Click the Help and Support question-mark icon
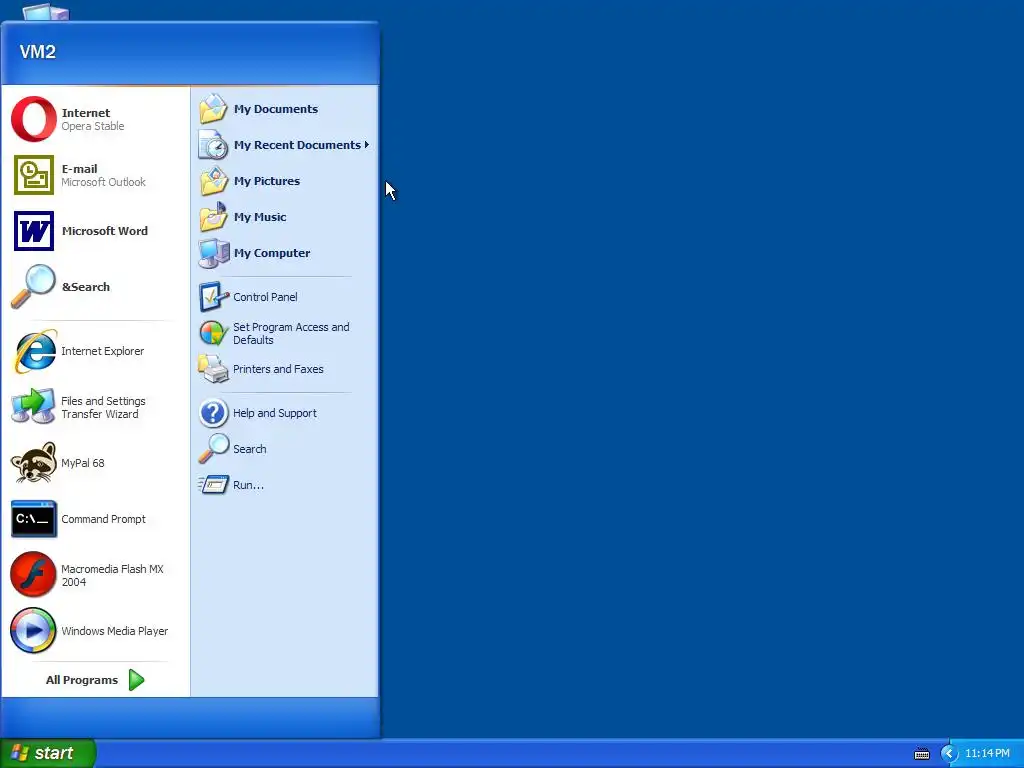 214,413
